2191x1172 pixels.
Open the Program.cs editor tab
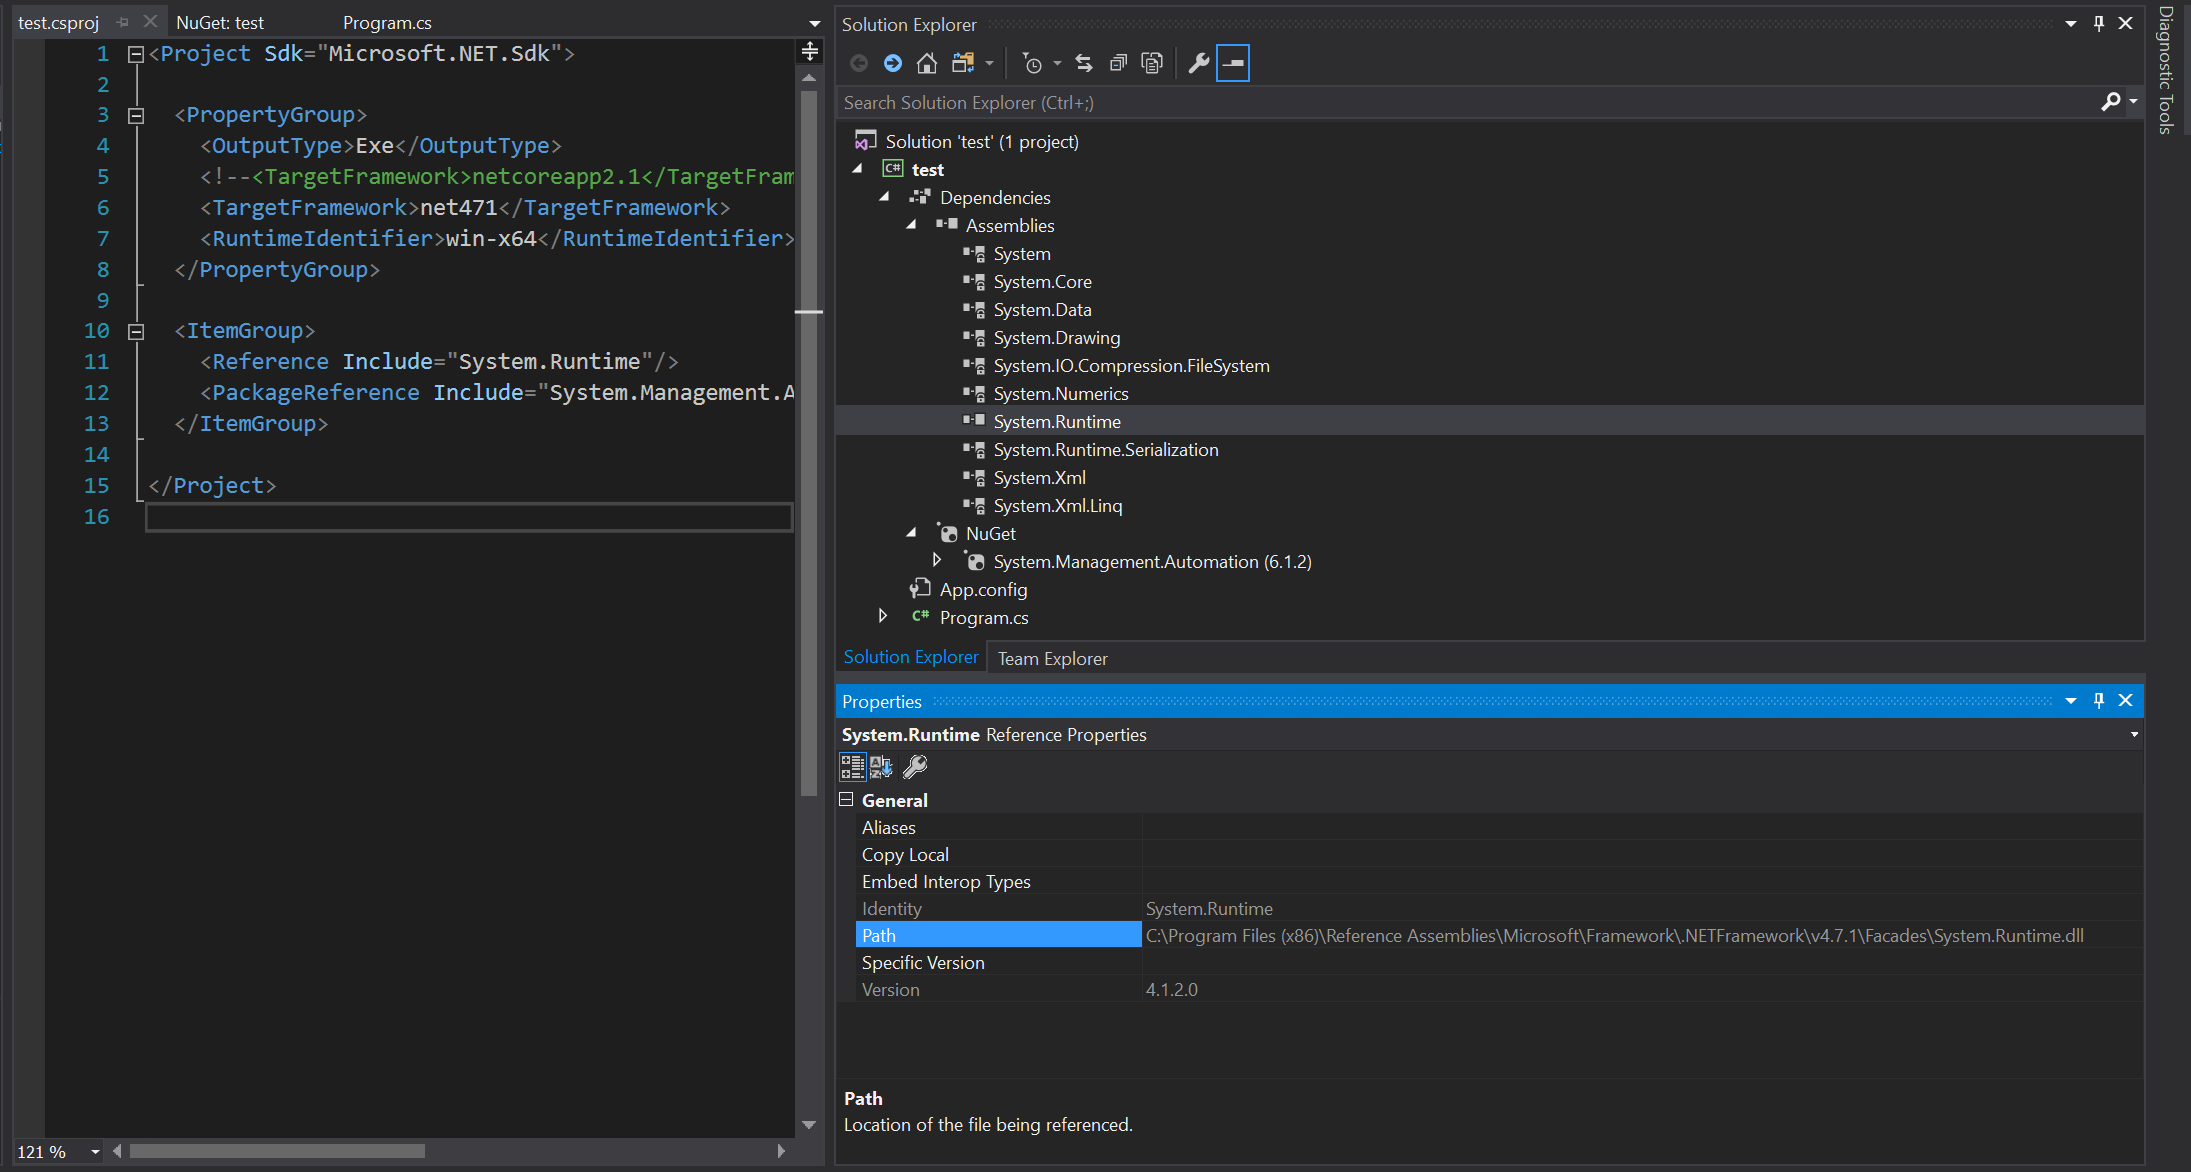click(387, 22)
